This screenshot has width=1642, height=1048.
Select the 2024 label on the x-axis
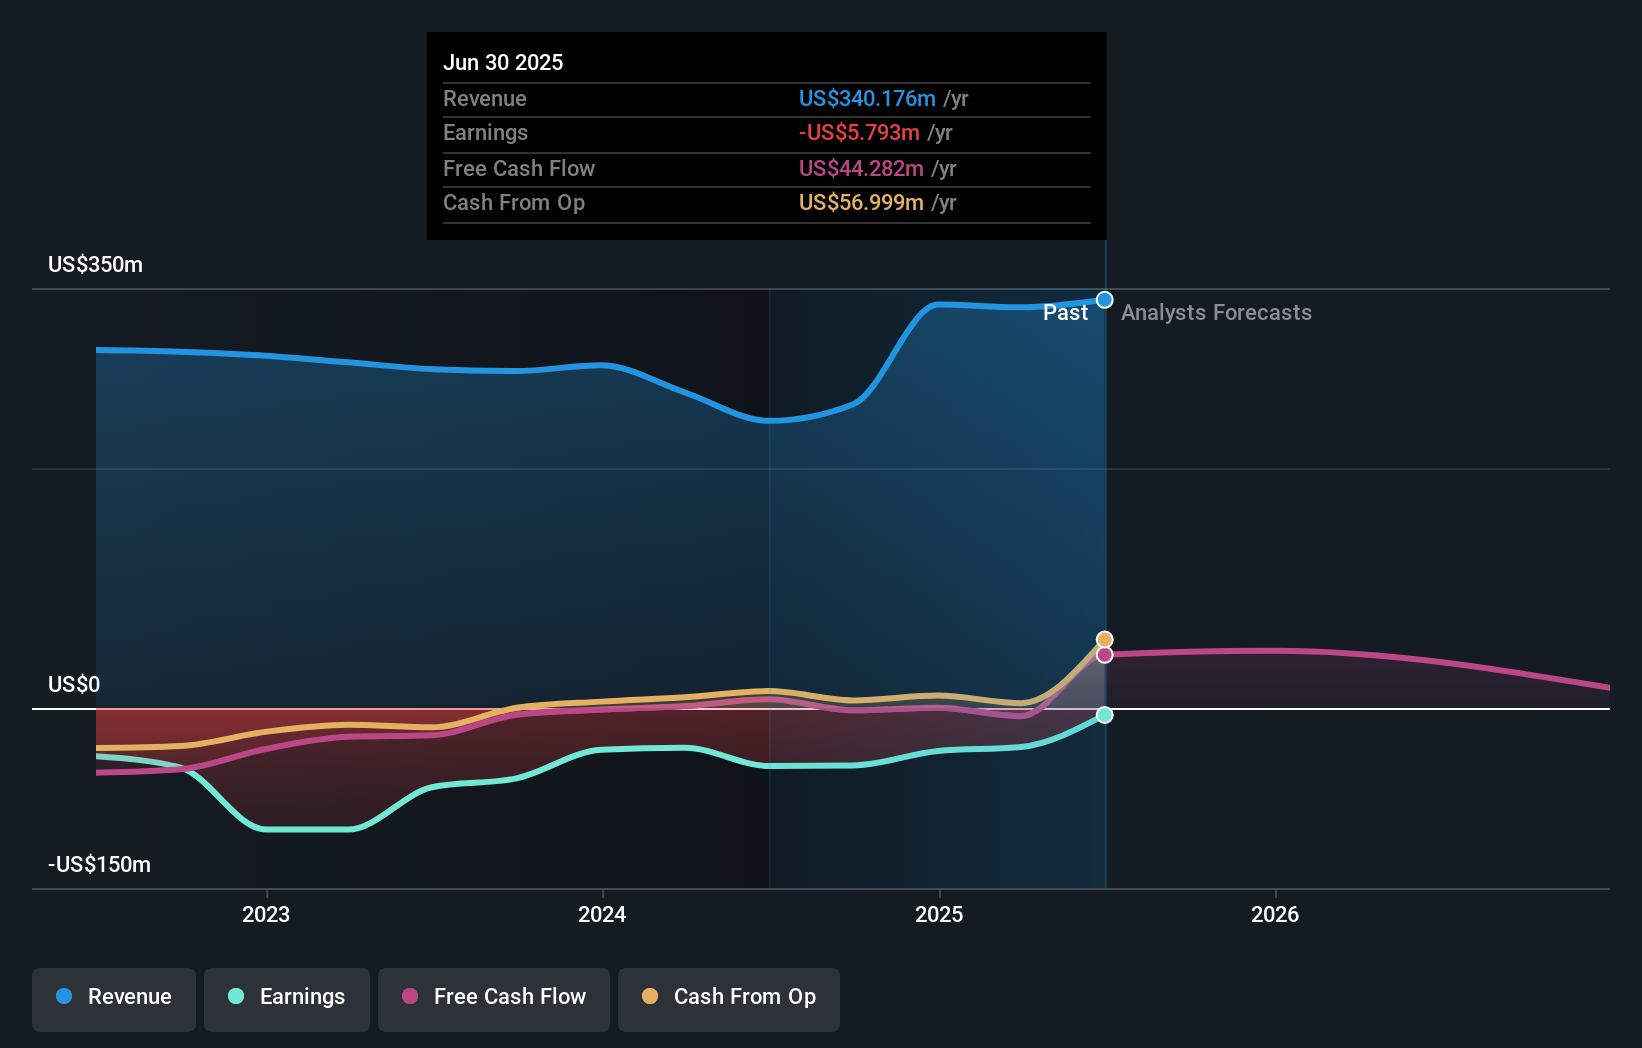tap(602, 913)
